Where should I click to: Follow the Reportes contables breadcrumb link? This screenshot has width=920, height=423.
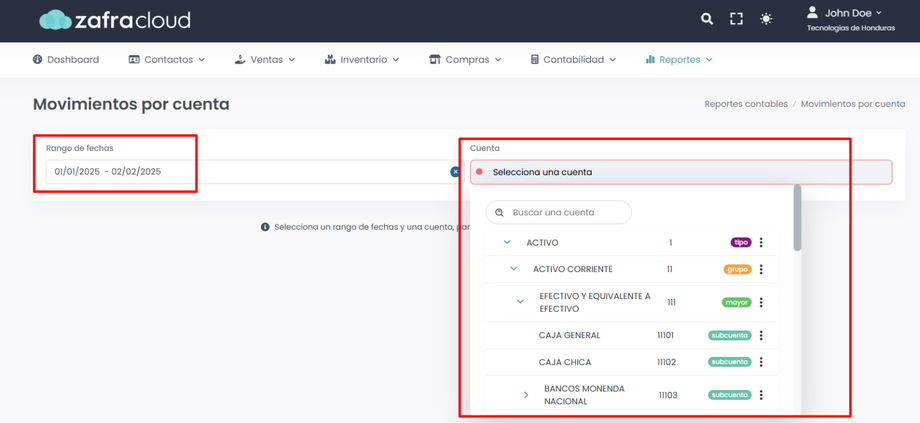[x=746, y=104]
